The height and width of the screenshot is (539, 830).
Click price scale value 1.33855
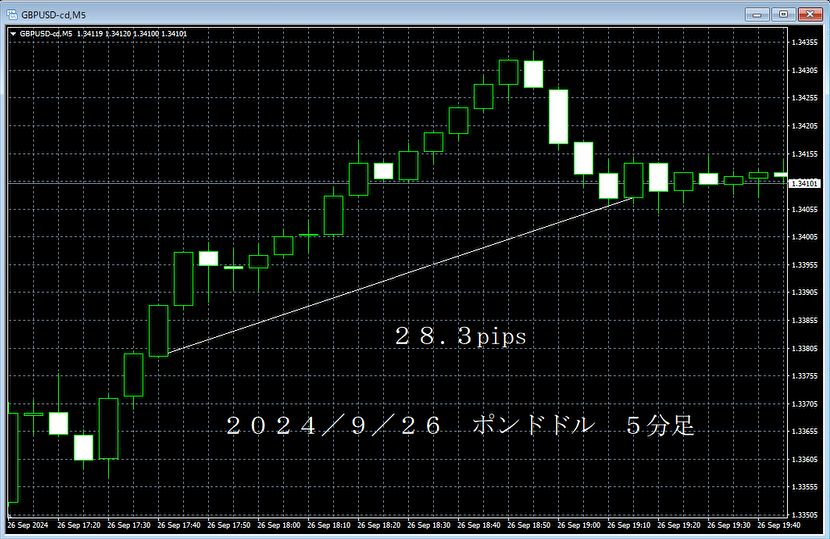tap(805, 320)
